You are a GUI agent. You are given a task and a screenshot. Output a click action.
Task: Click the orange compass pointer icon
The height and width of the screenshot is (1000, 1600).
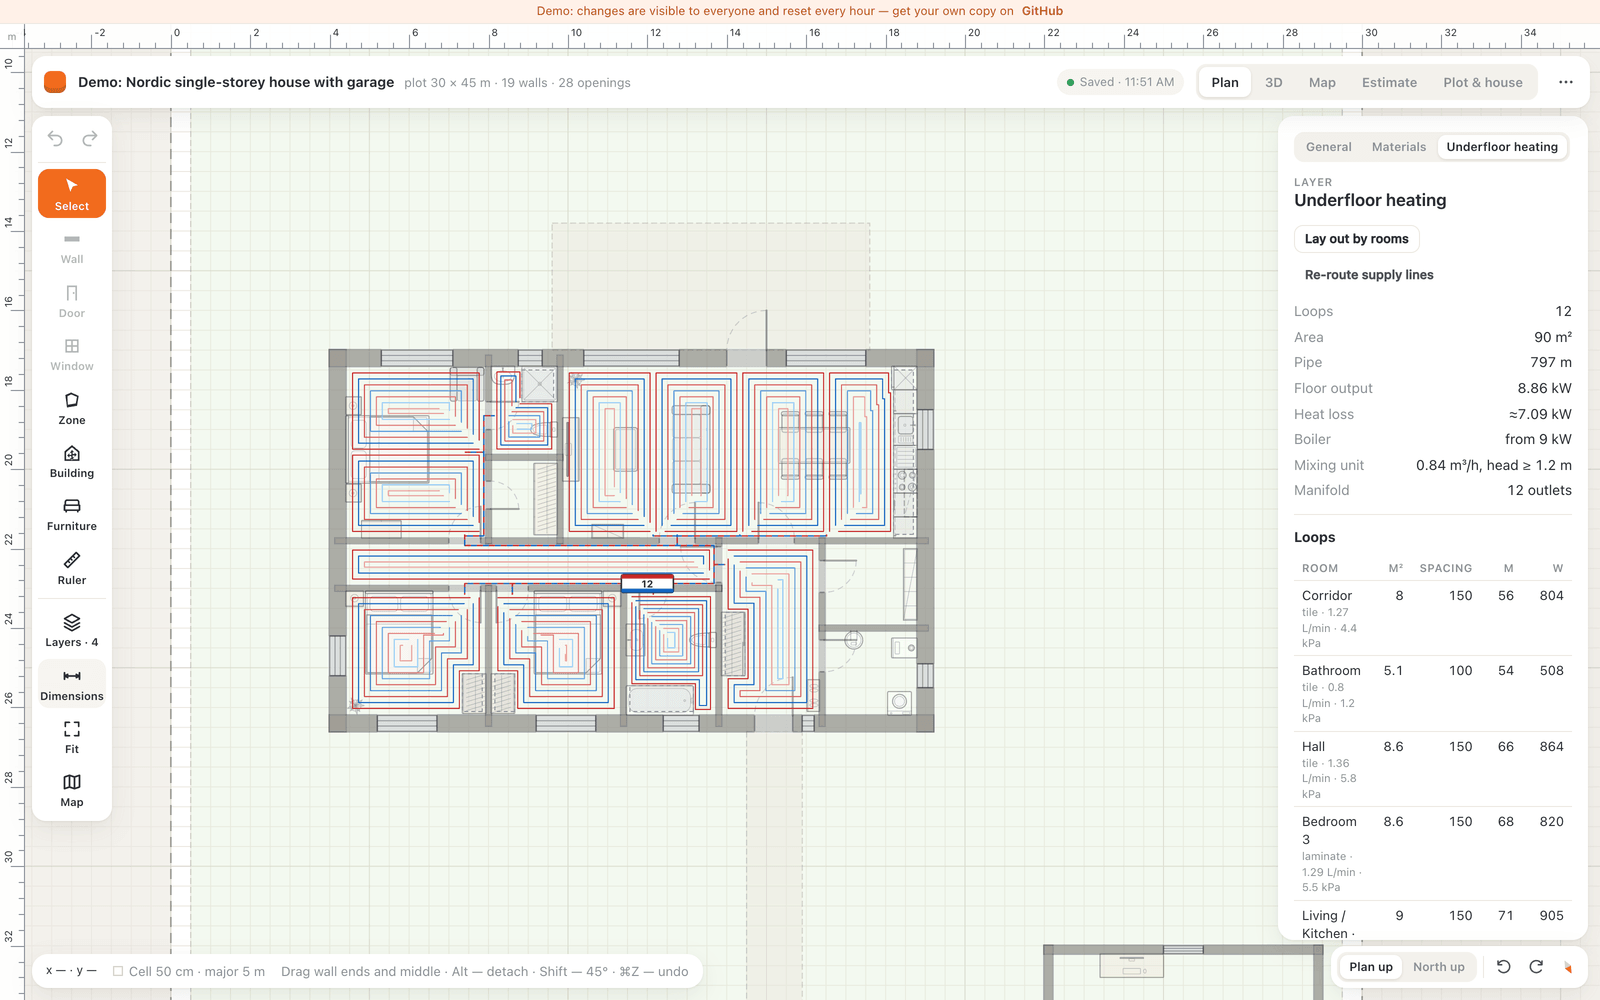coord(1568,967)
